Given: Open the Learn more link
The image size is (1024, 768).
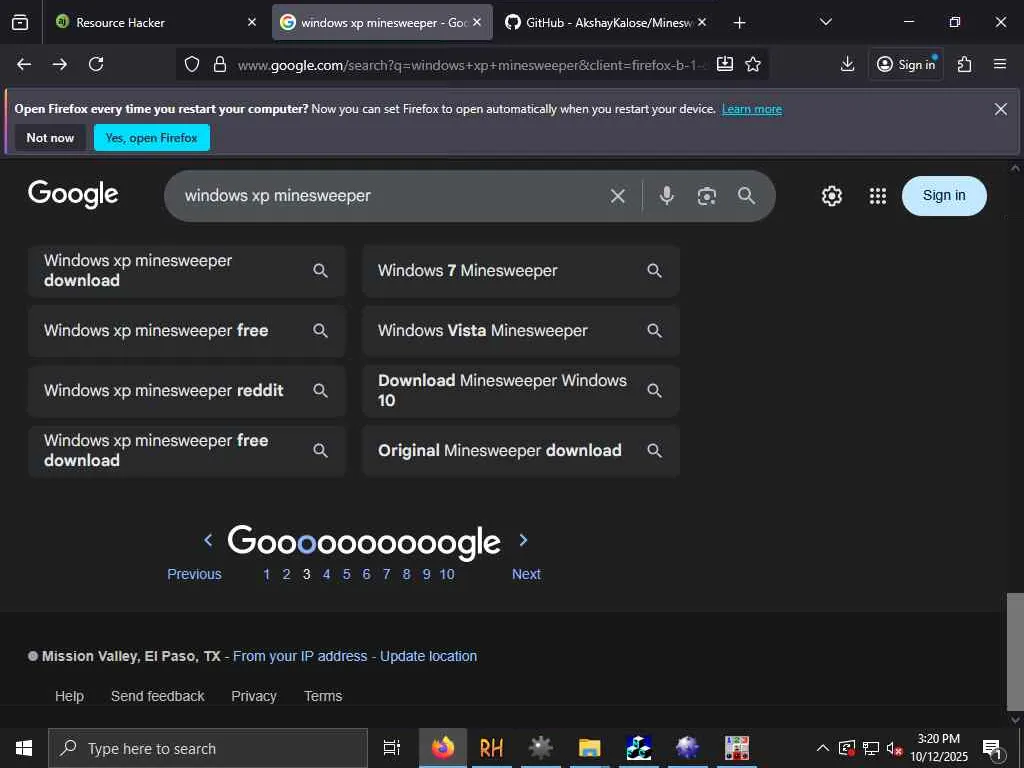Looking at the screenshot, I should click(752, 109).
